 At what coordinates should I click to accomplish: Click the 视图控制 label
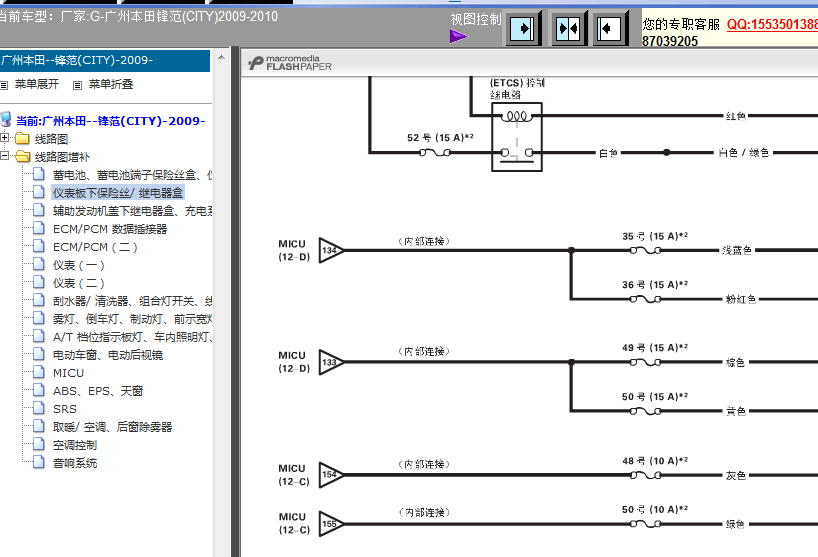click(475, 19)
